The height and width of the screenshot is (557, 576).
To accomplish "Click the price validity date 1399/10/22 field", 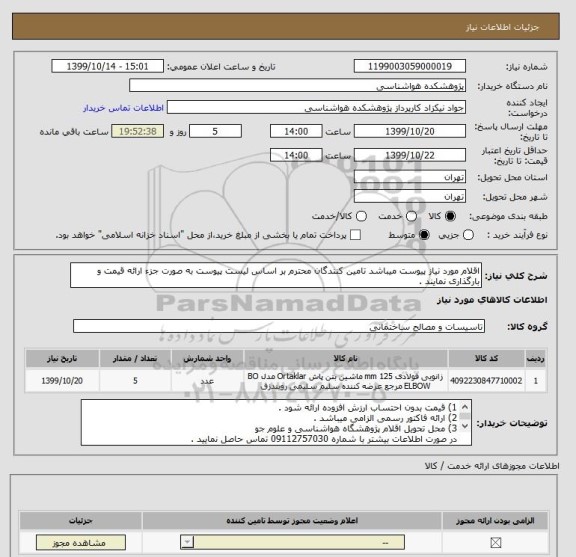I will [410, 155].
